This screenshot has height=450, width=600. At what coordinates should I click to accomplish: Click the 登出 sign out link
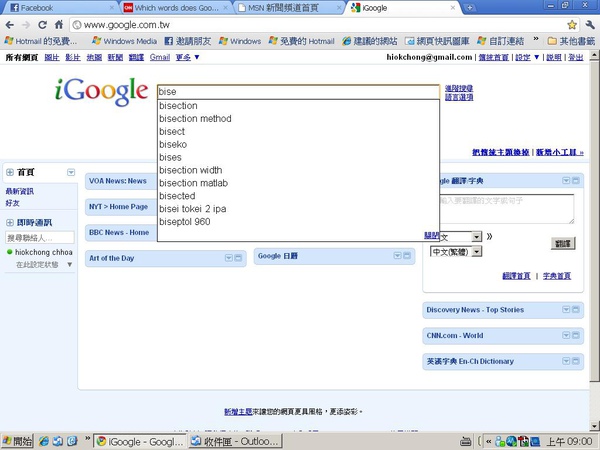click(x=576, y=57)
